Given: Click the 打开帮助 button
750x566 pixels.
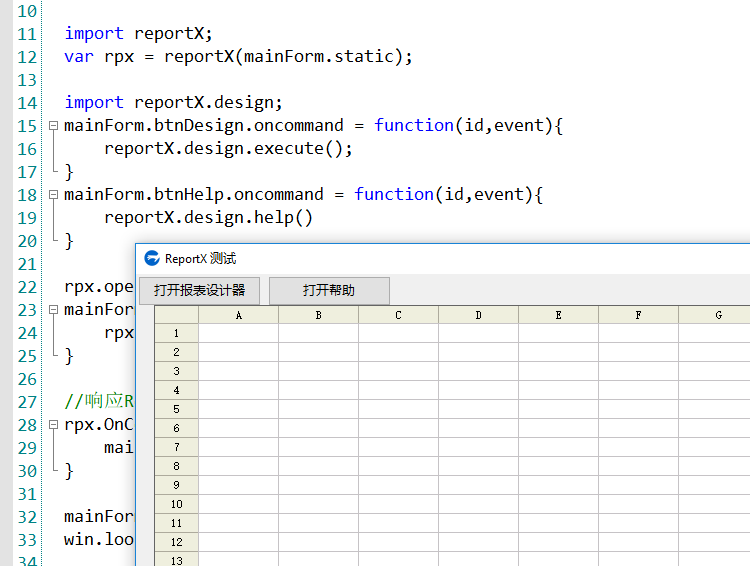Looking at the screenshot, I should coord(329,291).
